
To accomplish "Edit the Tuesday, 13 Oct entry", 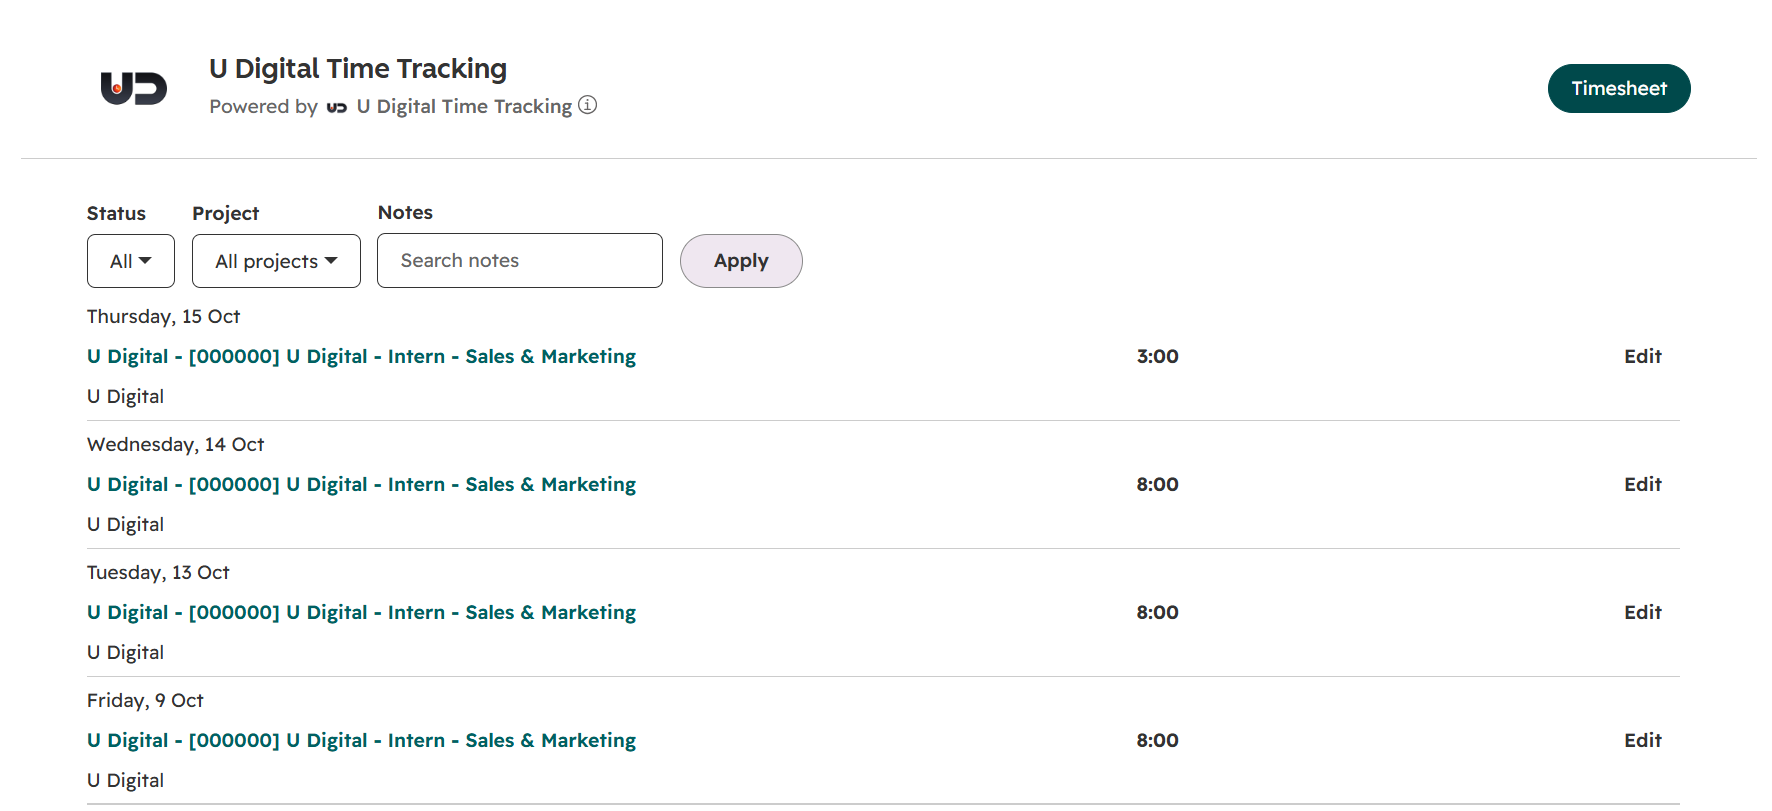I will (1642, 612).
